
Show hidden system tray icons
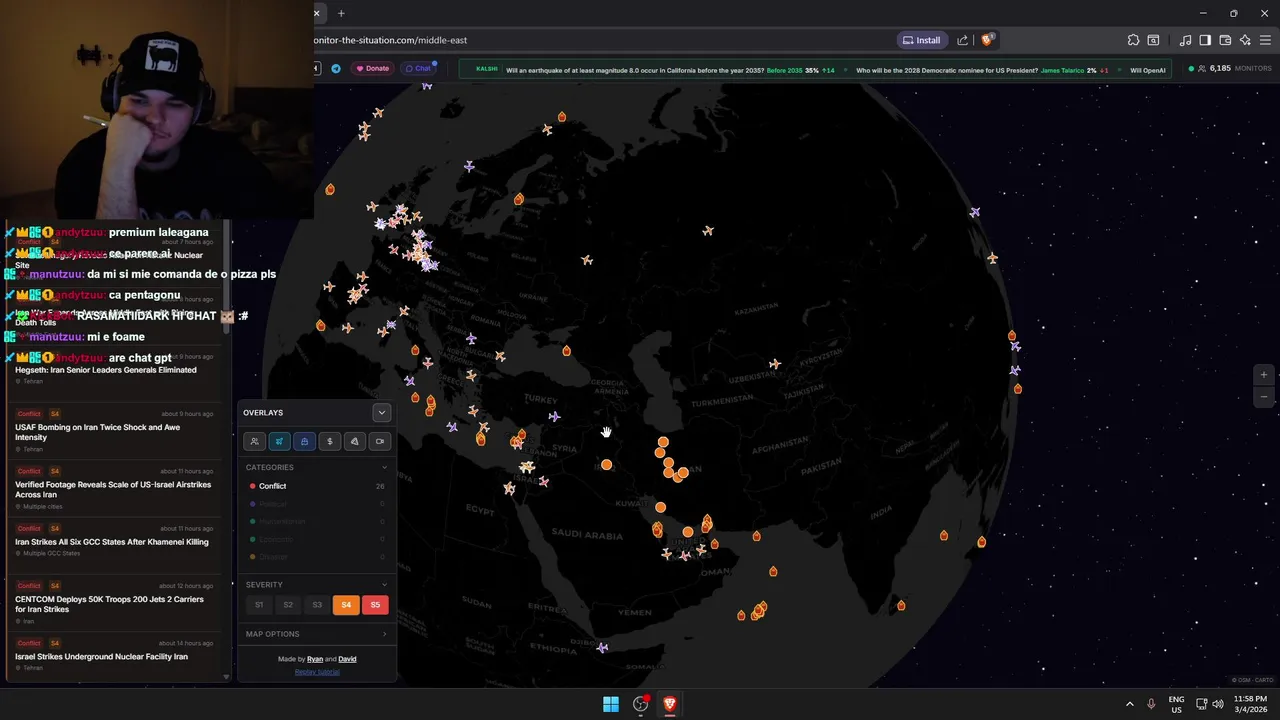1130,704
